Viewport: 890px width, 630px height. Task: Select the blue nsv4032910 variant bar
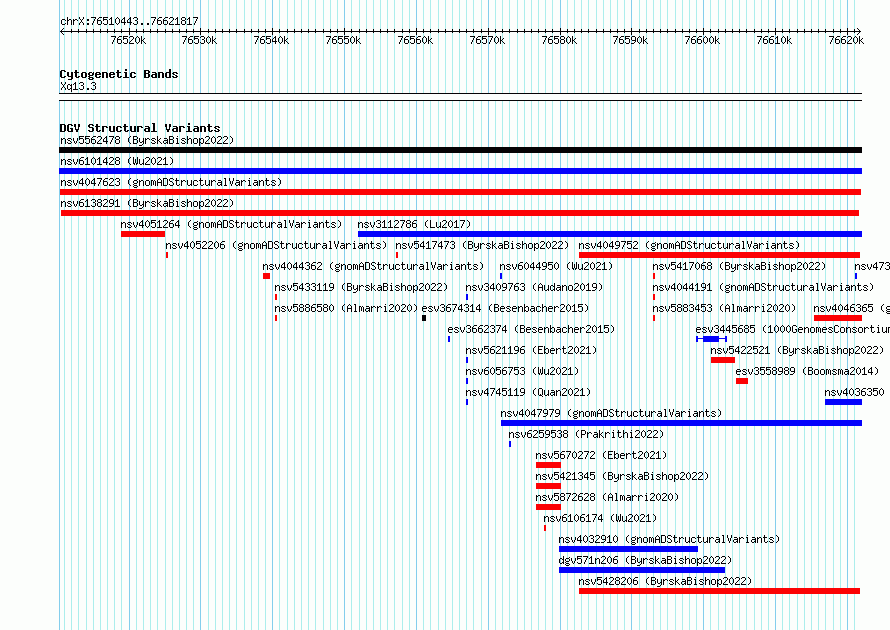coord(628,549)
